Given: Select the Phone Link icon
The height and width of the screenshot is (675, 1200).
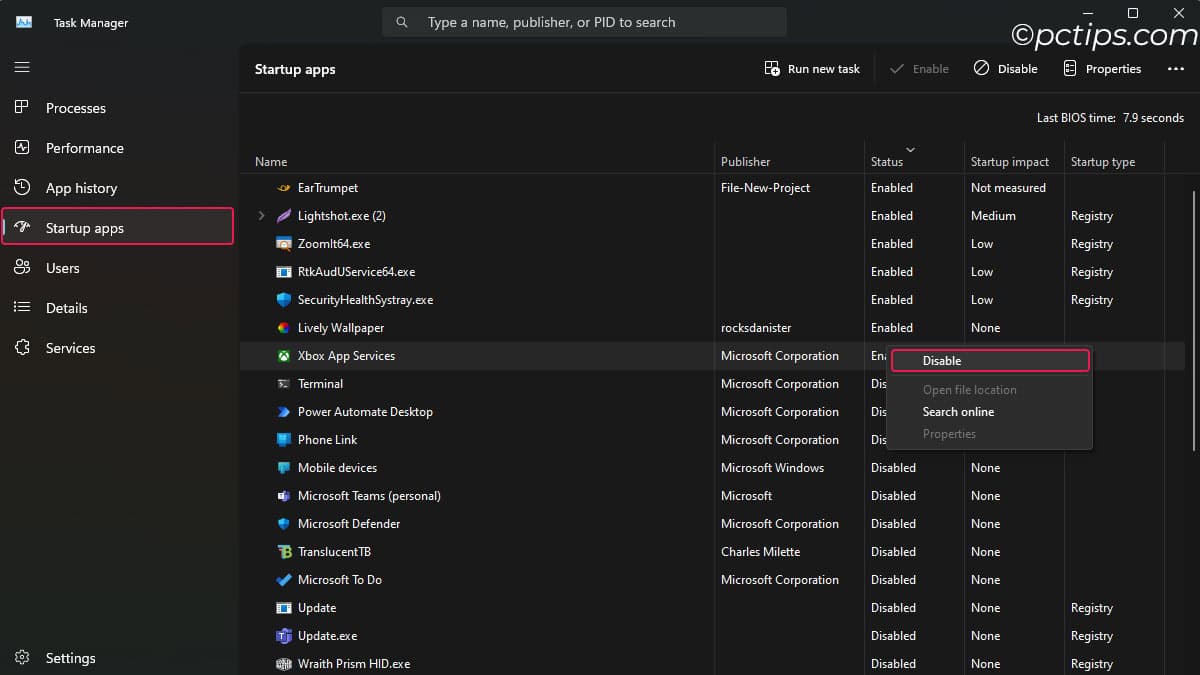Looking at the screenshot, I should [283, 440].
